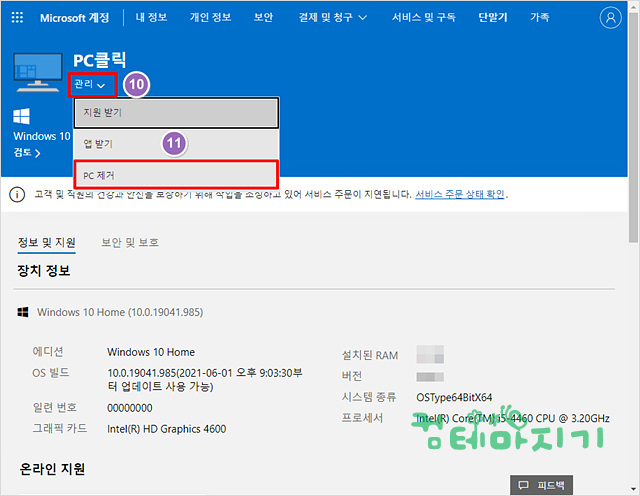Open the 서비스 및 구독 nav item

(x=424, y=17)
